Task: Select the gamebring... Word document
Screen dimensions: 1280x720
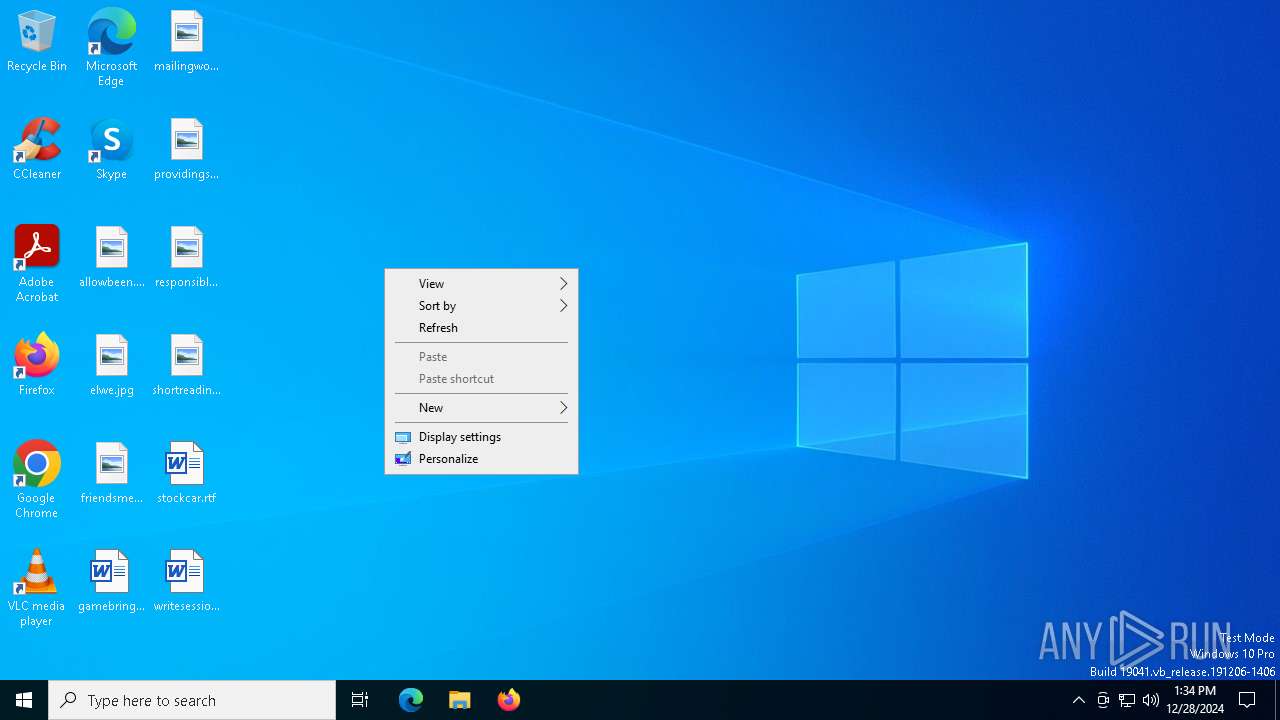Action: pos(111,582)
